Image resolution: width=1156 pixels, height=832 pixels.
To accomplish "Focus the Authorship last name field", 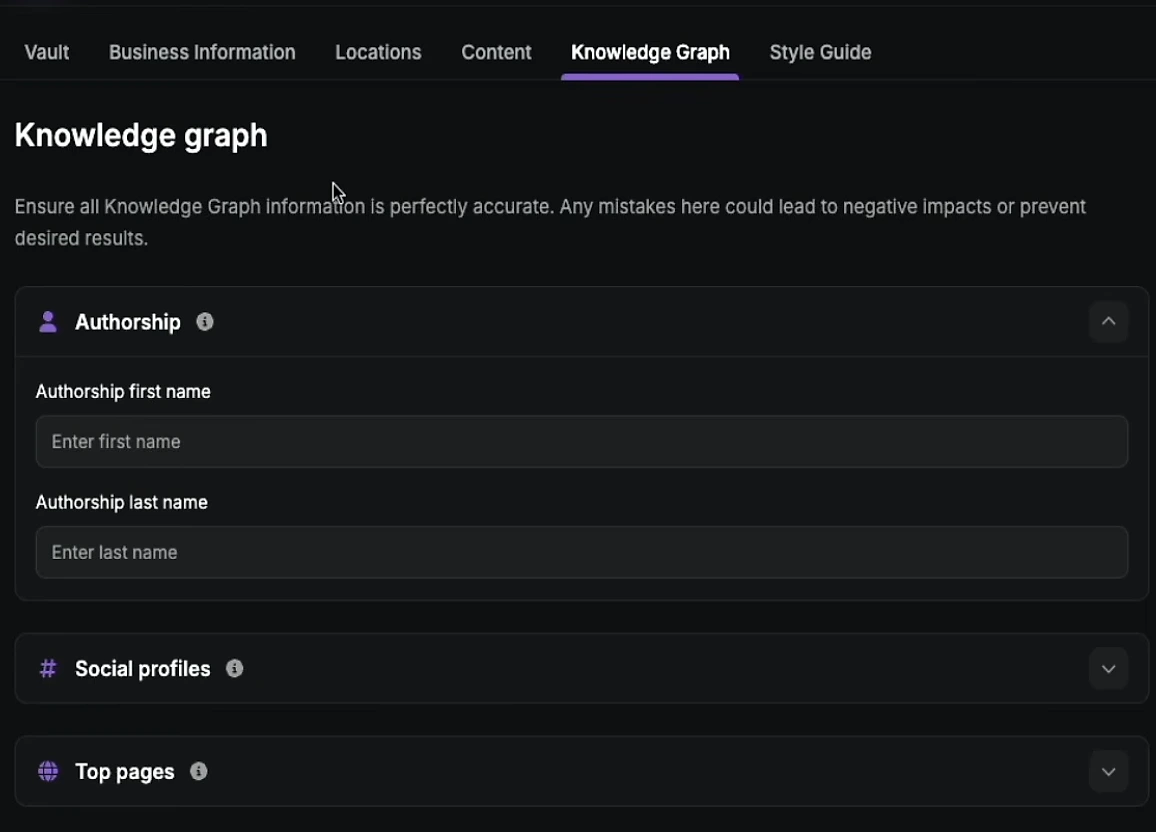I will (582, 552).
